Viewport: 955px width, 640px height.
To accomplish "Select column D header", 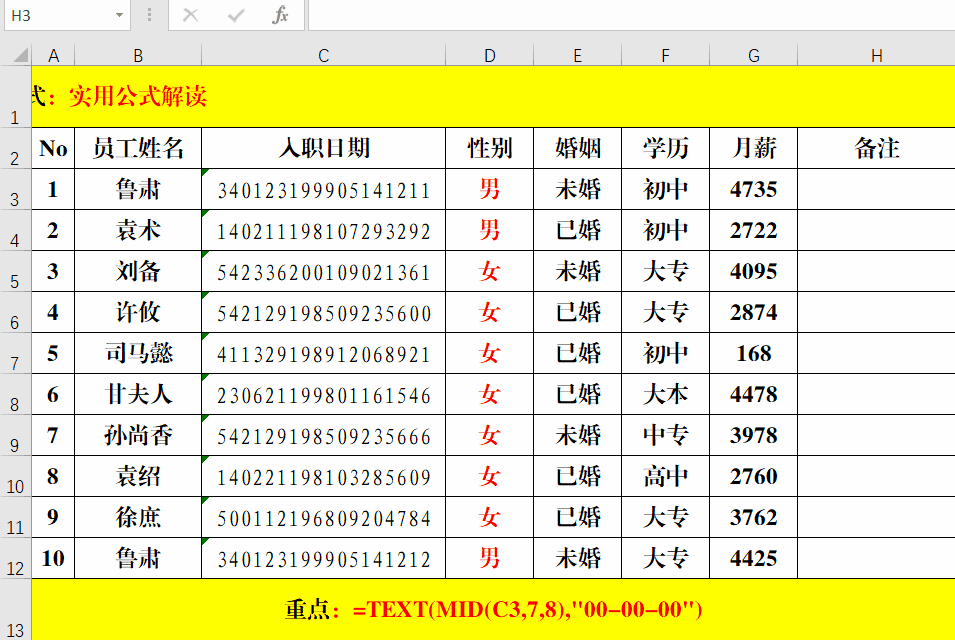I will click(490, 55).
